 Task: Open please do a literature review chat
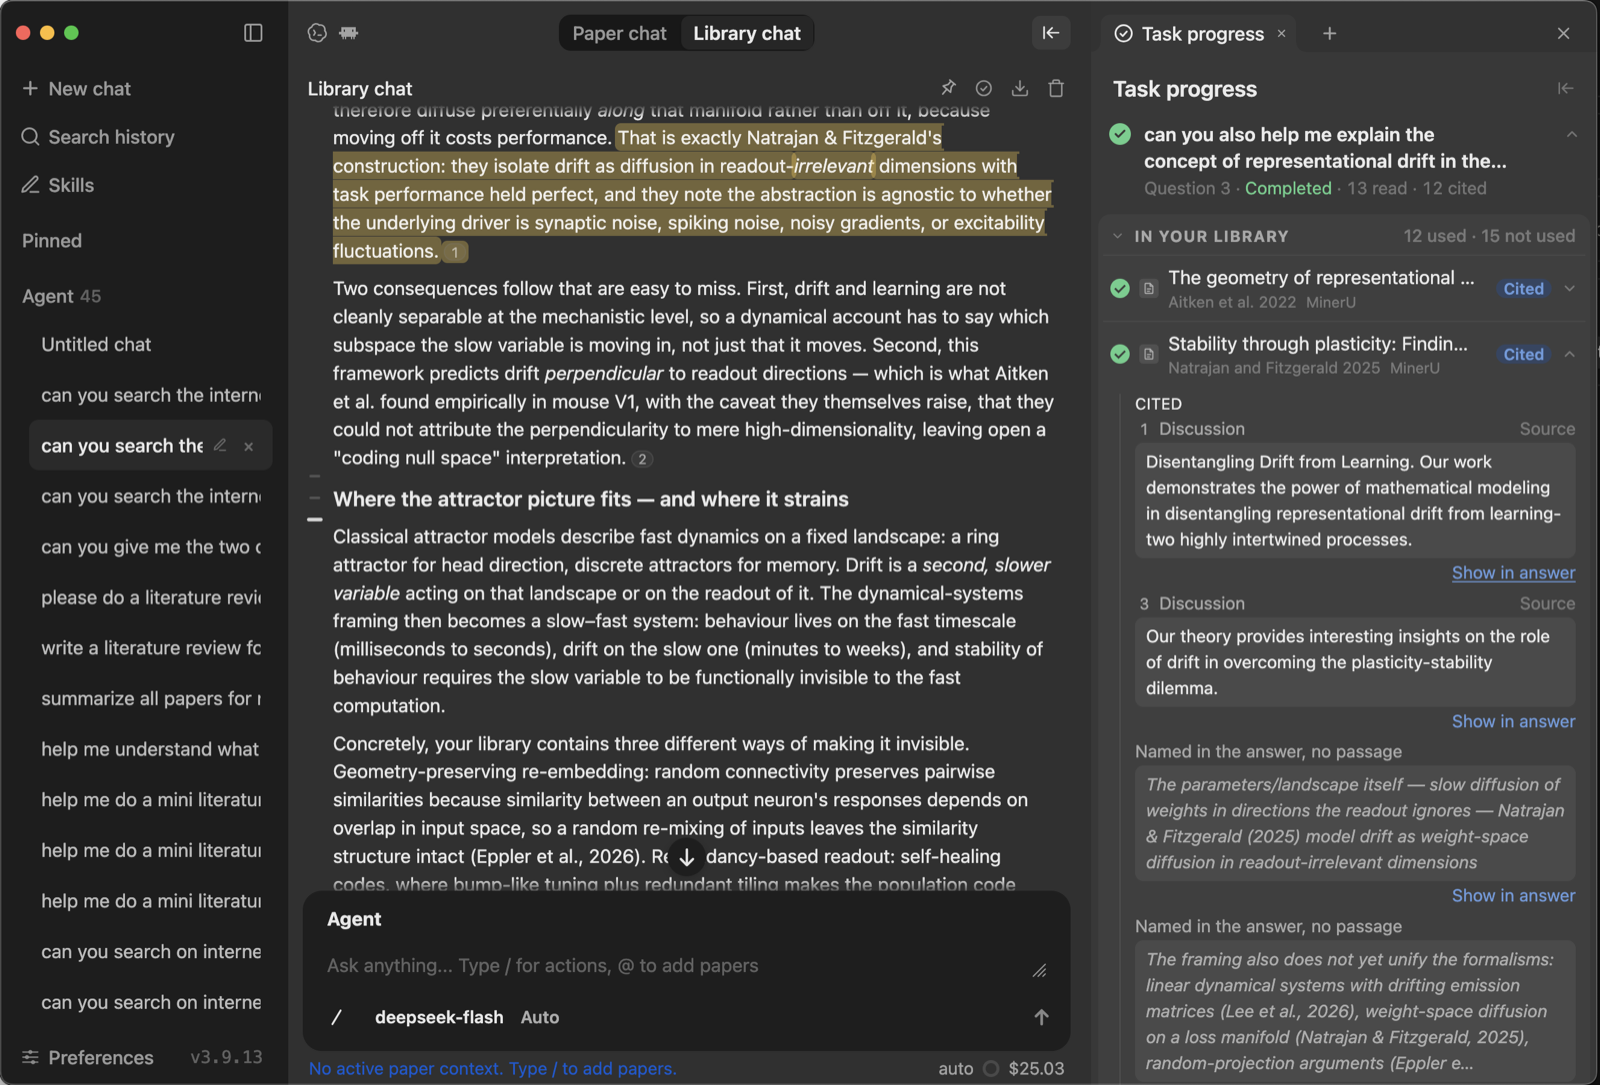click(x=150, y=597)
